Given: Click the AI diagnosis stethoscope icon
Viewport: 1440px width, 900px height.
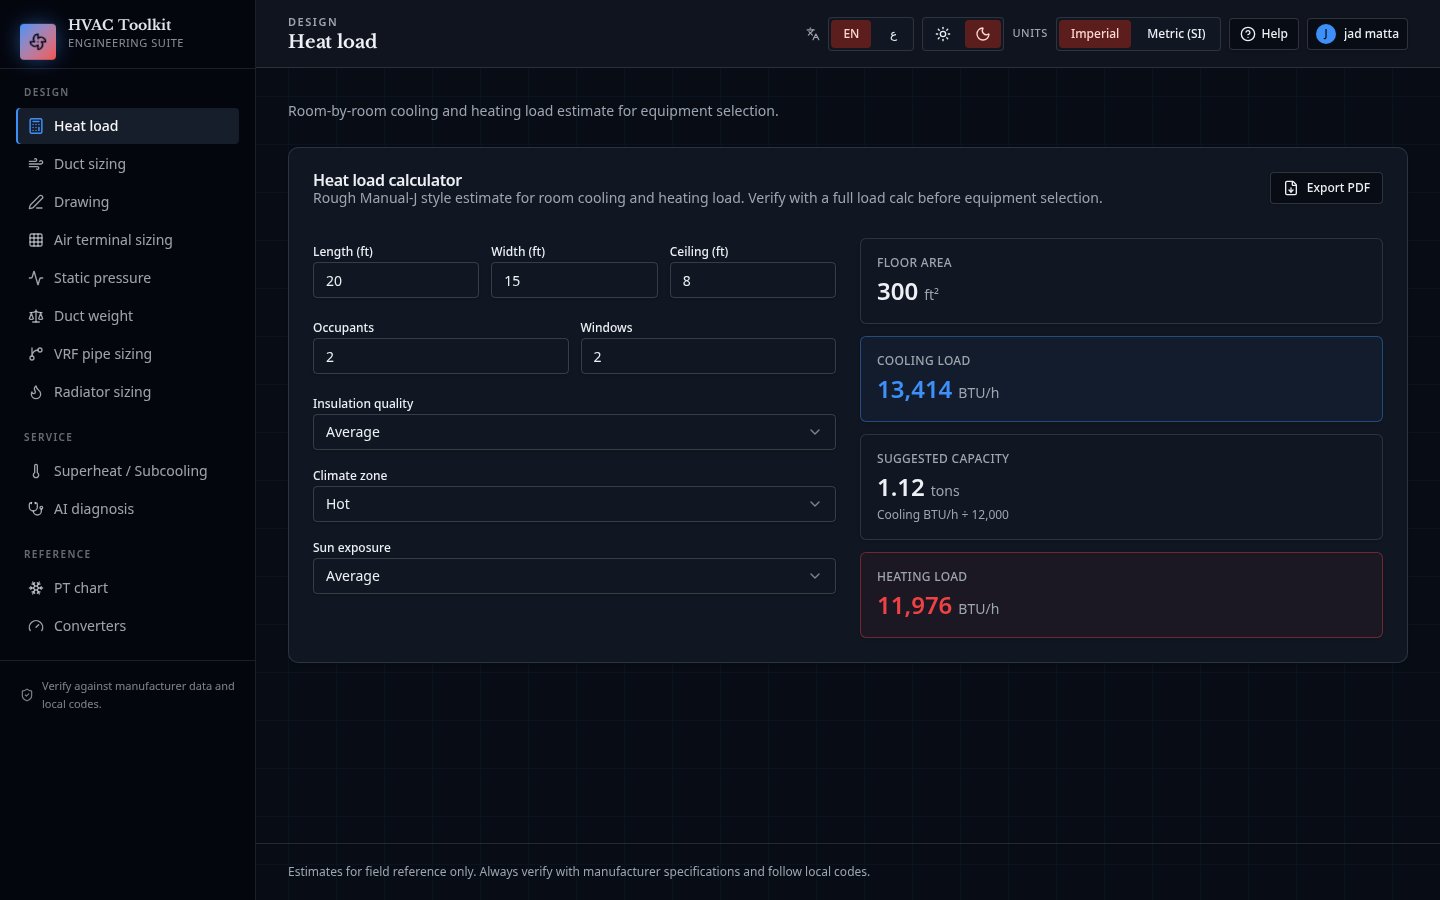Looking at the screenshot, I should (36, 509).
